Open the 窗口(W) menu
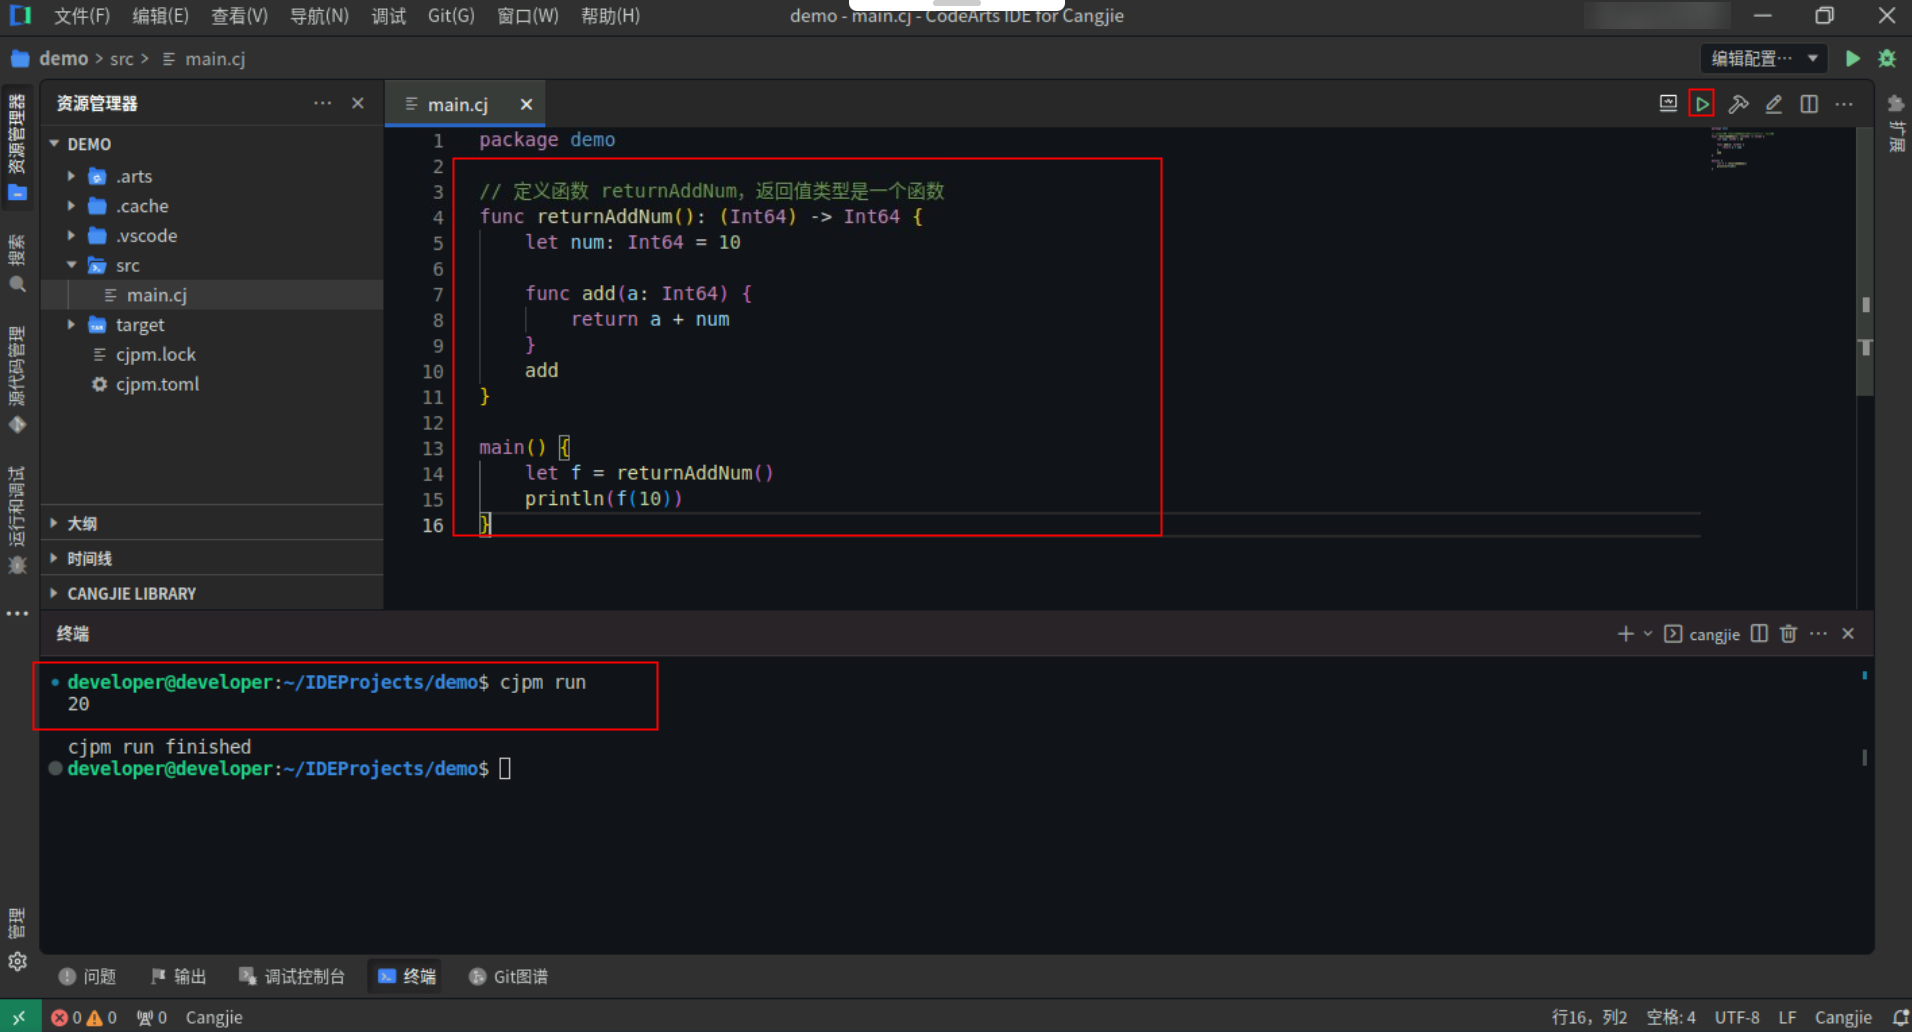Image resolution: width=1912 pixels, height=1032 pixels. coord(528,16)
